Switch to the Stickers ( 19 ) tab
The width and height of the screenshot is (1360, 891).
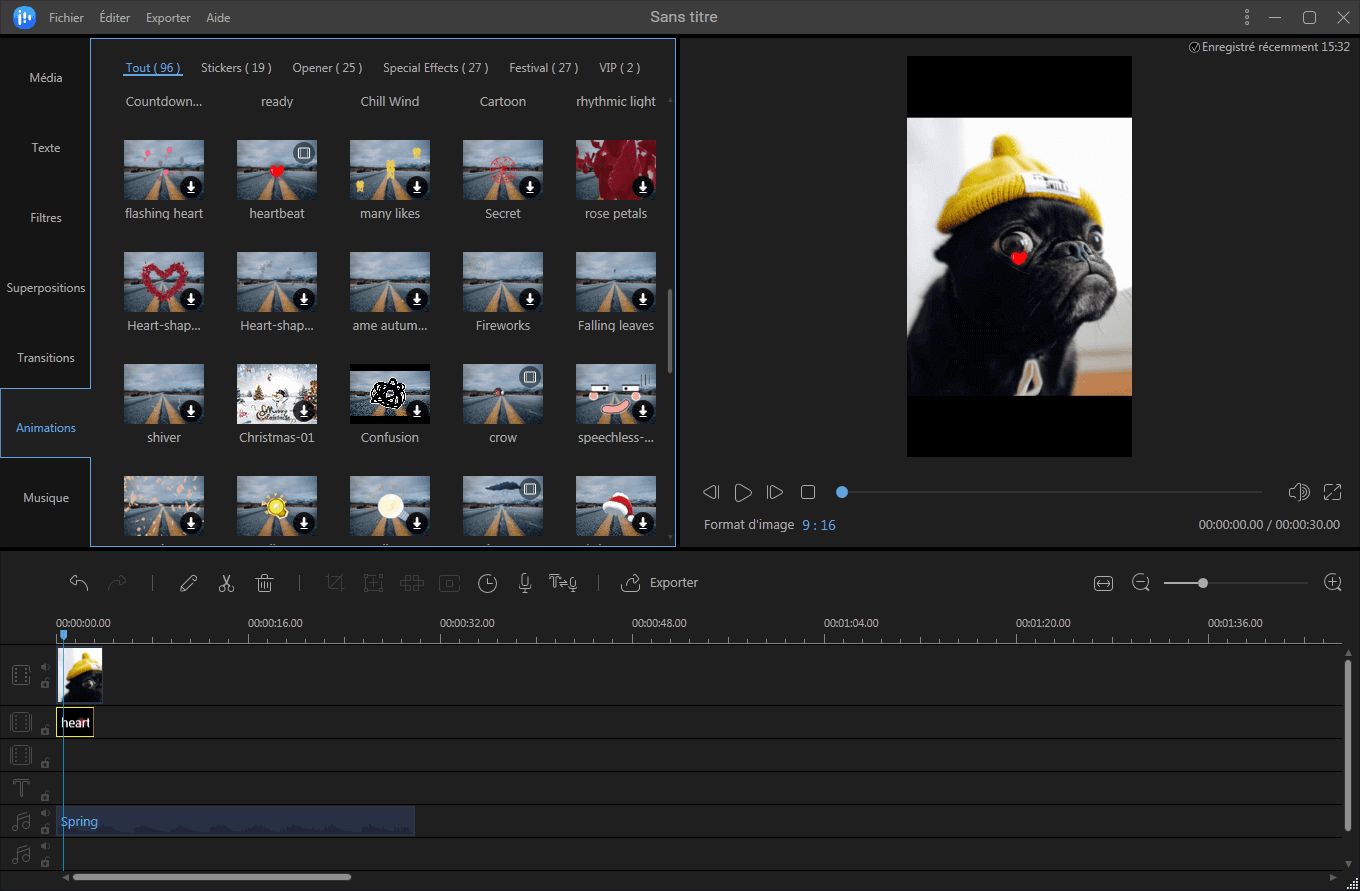pyautogui.click(x=236, y=68)
